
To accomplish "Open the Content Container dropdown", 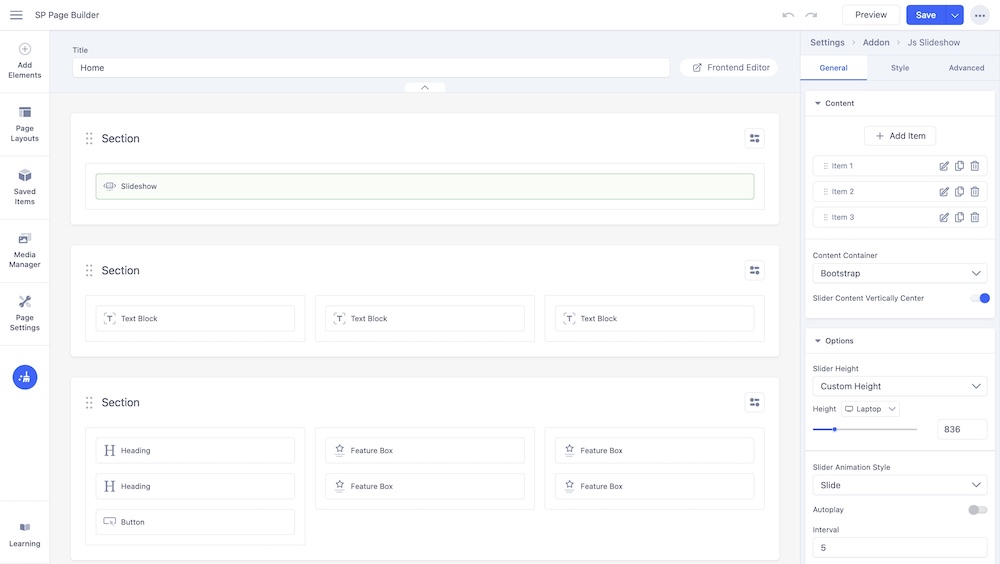I will point(899,274).
